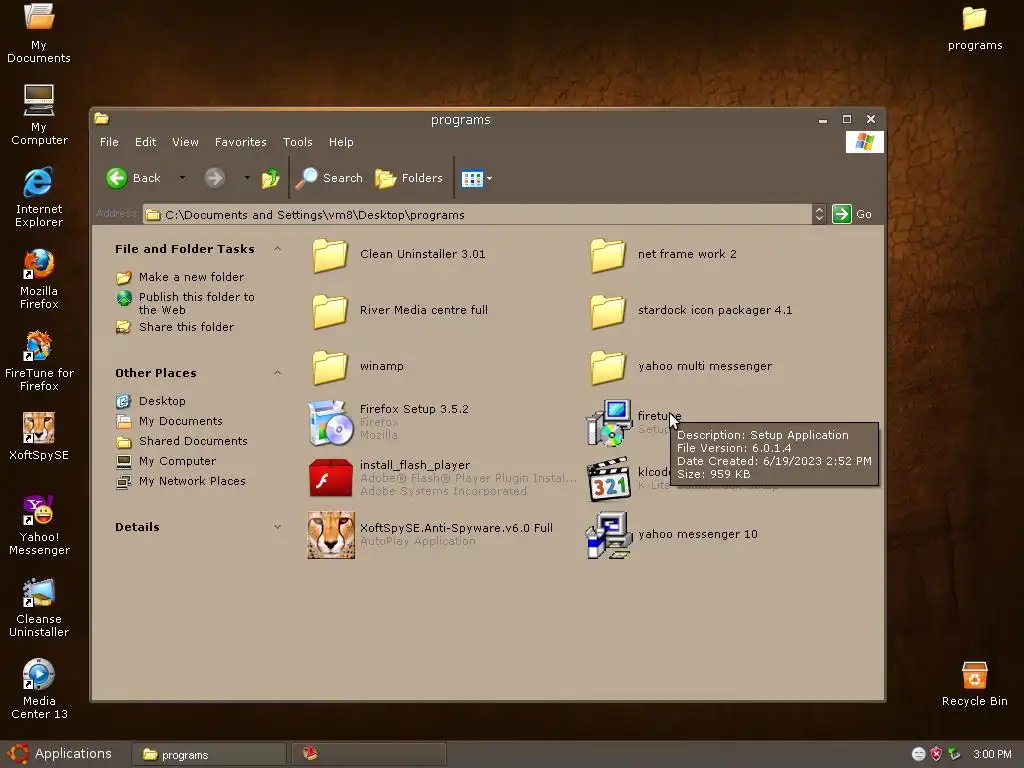Select install_flash_player file
Image resolution: width=1024 pixels, height=768 pixels.
click(x=442, y=478)
